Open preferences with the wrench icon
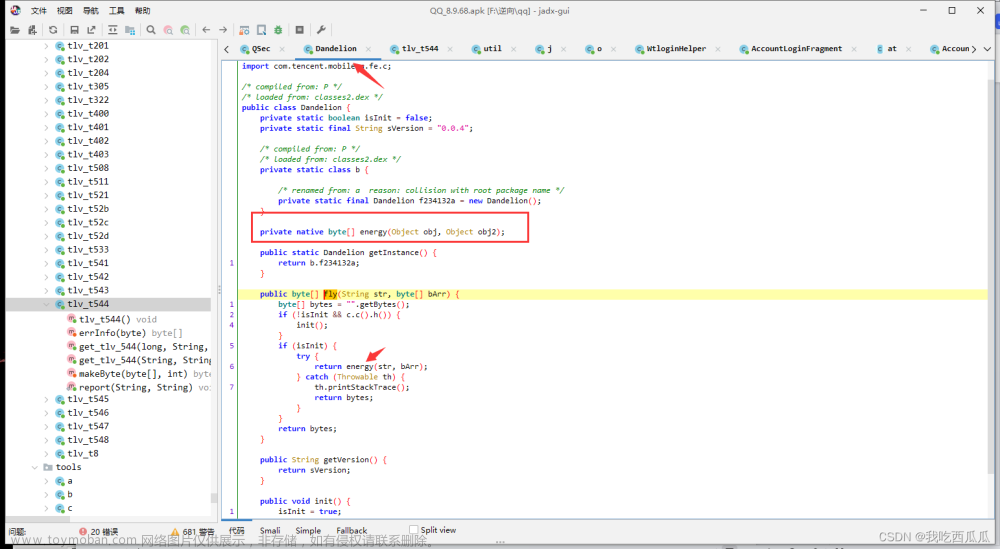Screen dimensions: 1000x549 click(x=321, y=30)
